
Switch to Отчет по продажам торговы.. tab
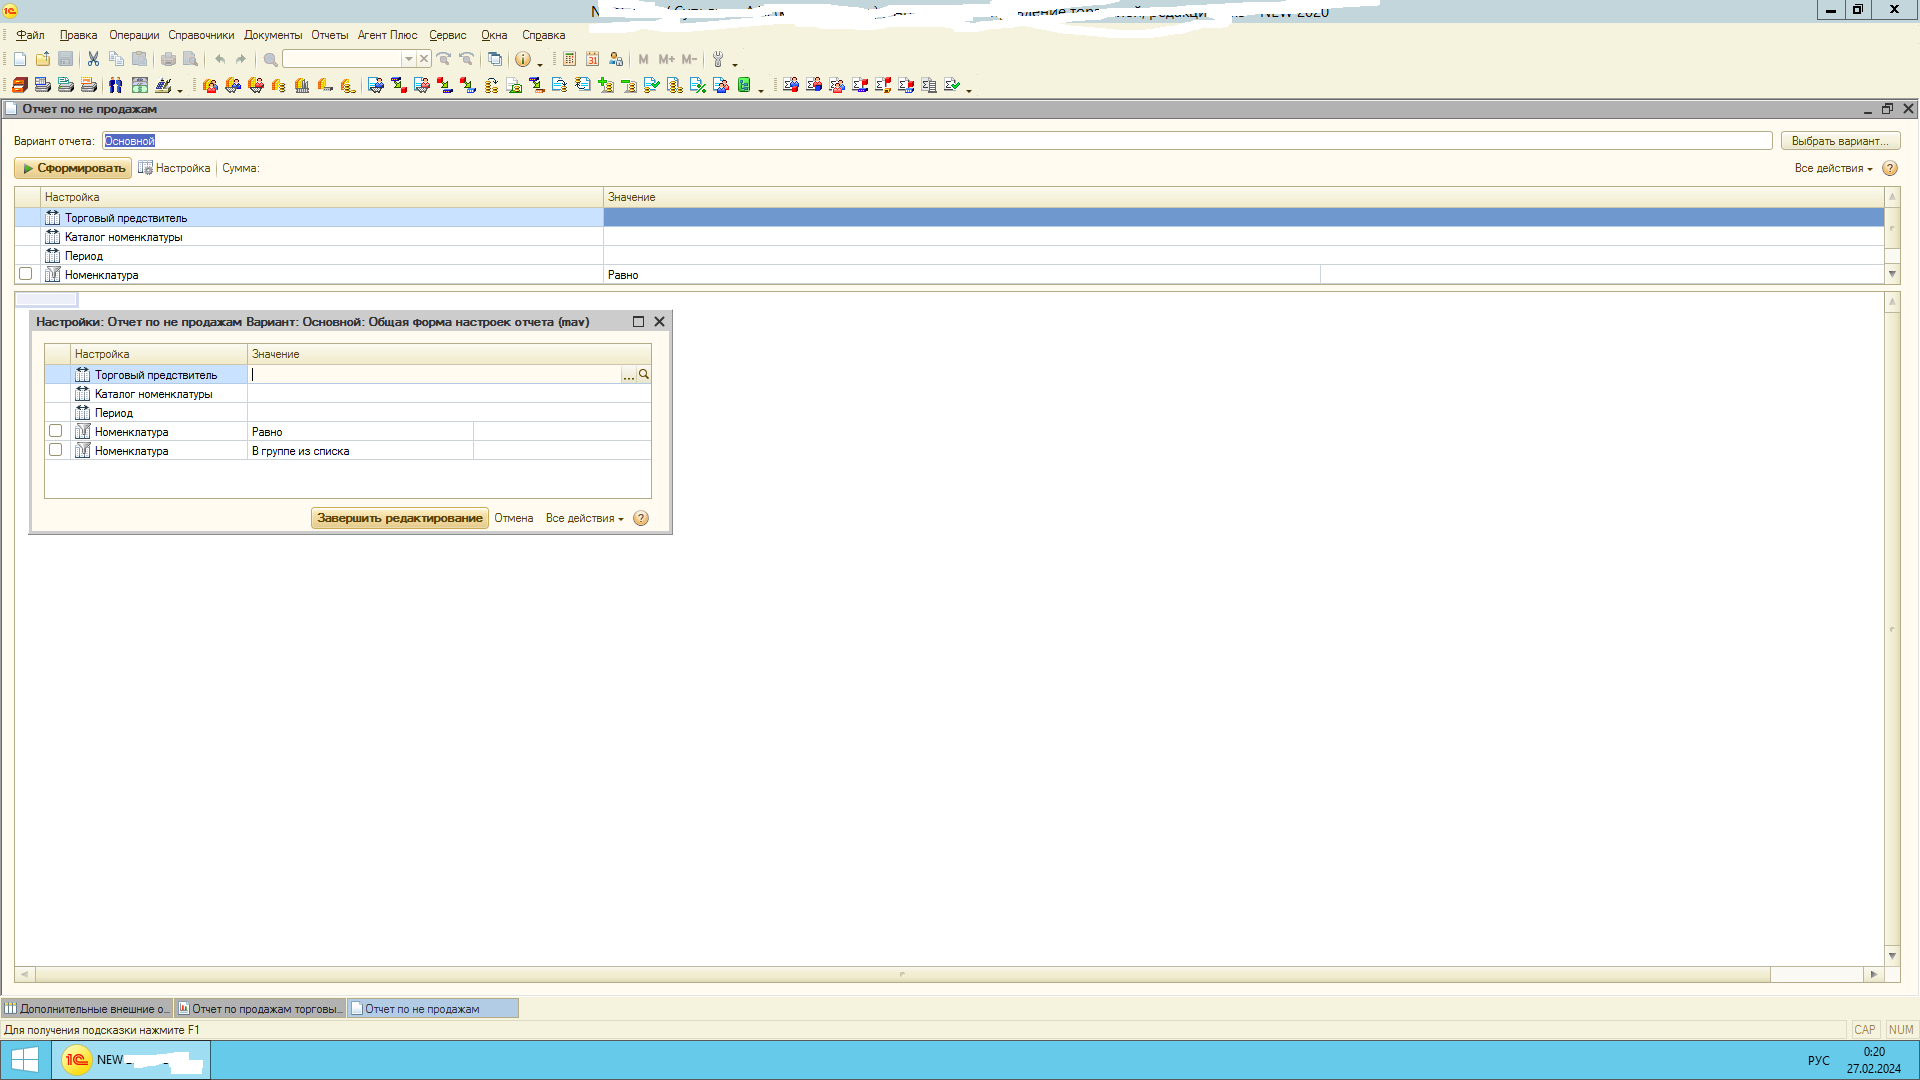262,1009
